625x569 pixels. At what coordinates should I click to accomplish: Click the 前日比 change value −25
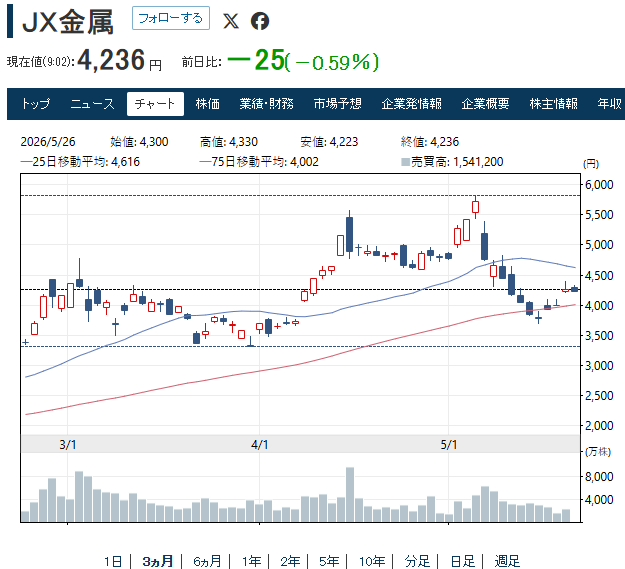click(256, 60)
